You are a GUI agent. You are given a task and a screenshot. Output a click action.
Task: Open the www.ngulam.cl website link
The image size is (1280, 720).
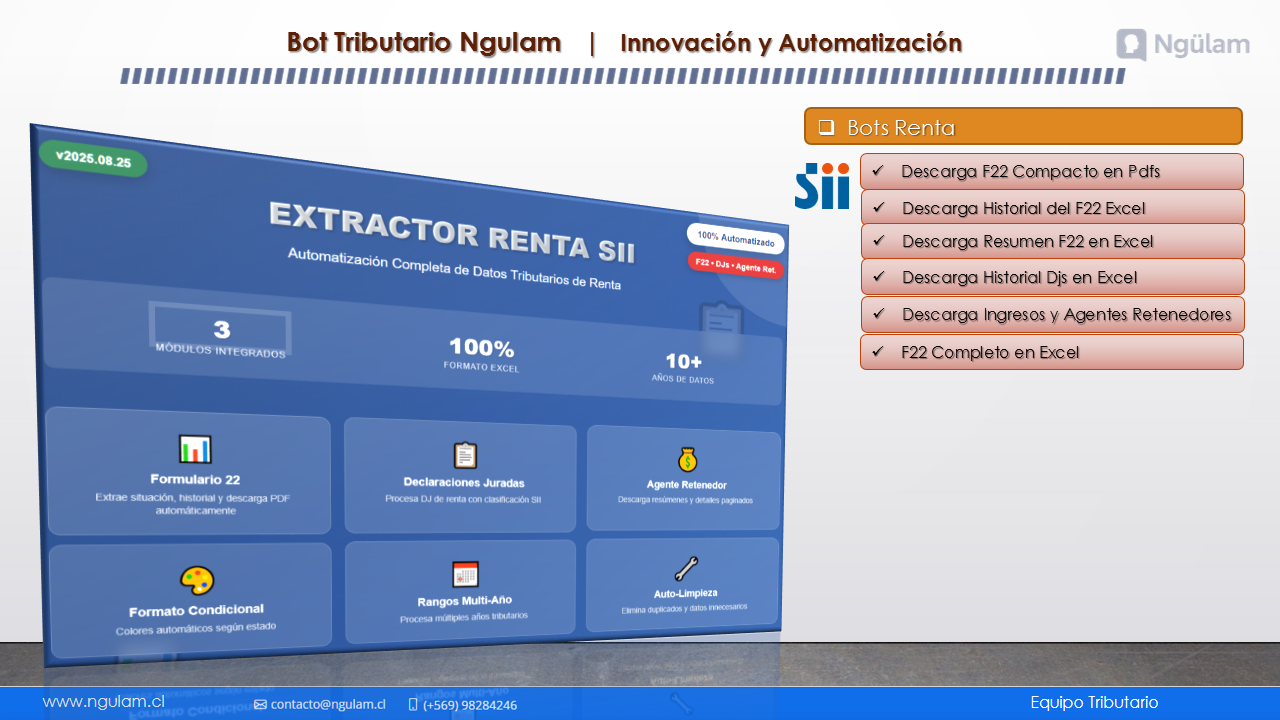[103, 702]
